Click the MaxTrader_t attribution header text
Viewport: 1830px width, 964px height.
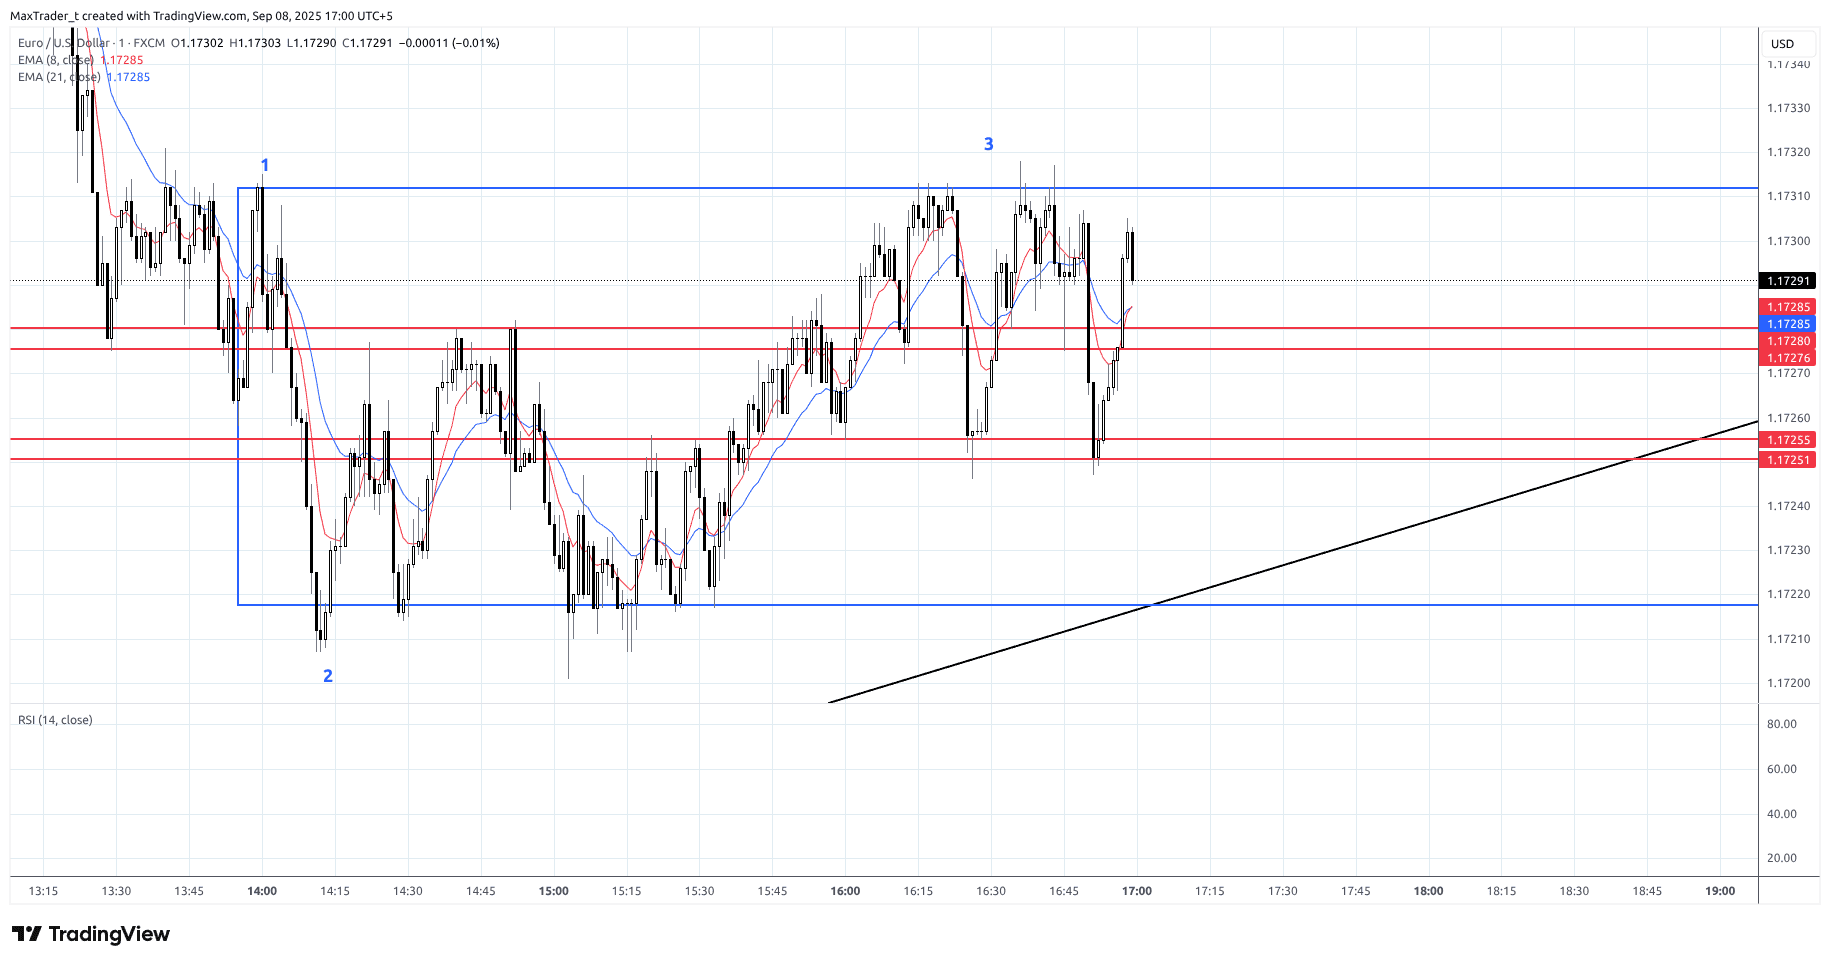click(201, 16)
